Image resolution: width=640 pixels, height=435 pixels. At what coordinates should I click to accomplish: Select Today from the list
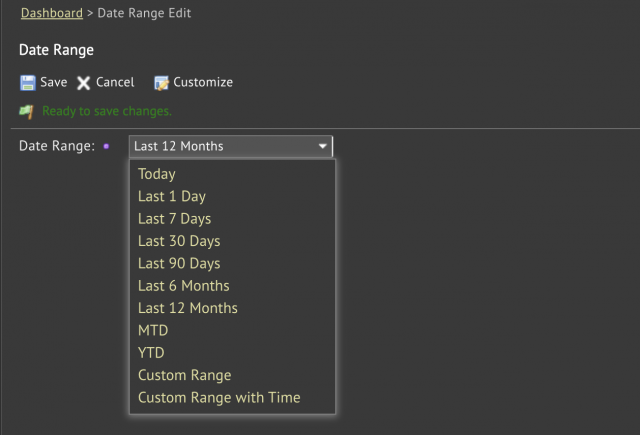(x=157, y=174)
